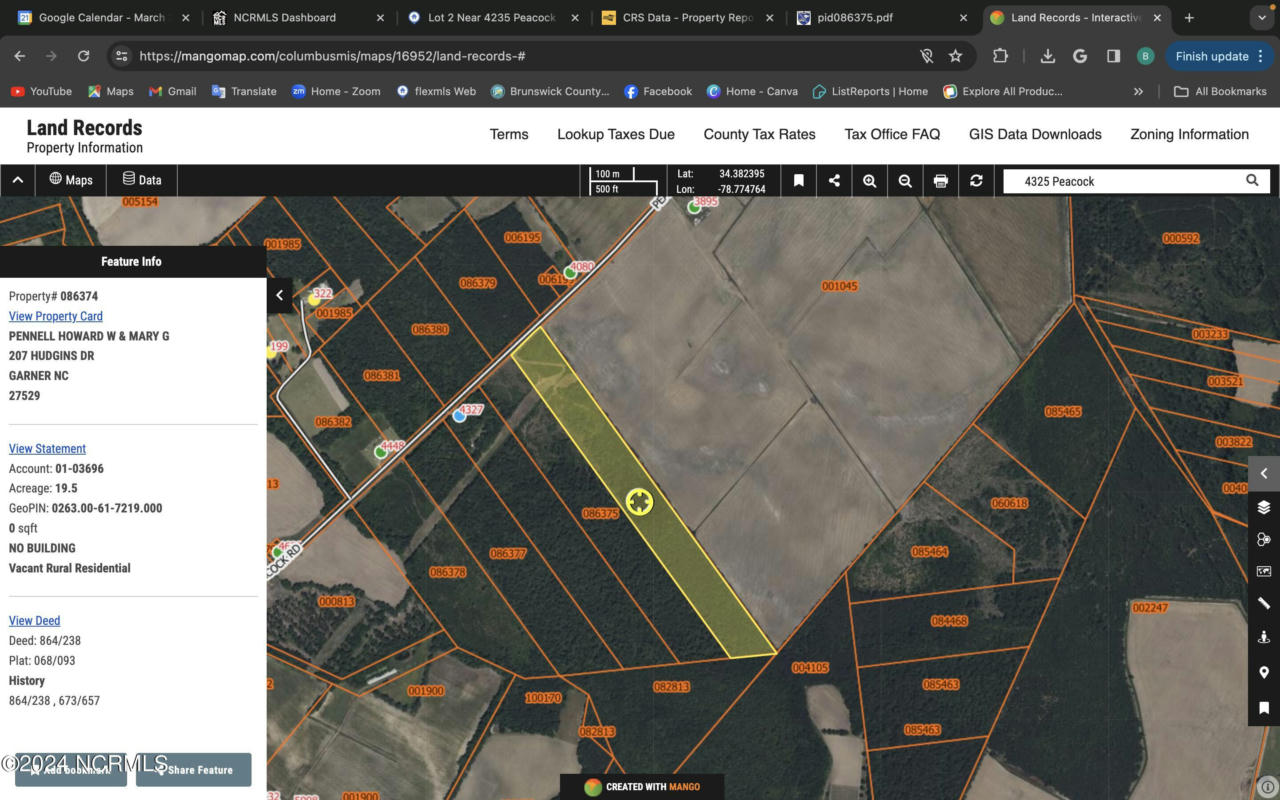Image resolution: width=1280 pixels, height=800 pixels.
Task: Open Chrome downloads icon
Action: [x=1047, y=56]
